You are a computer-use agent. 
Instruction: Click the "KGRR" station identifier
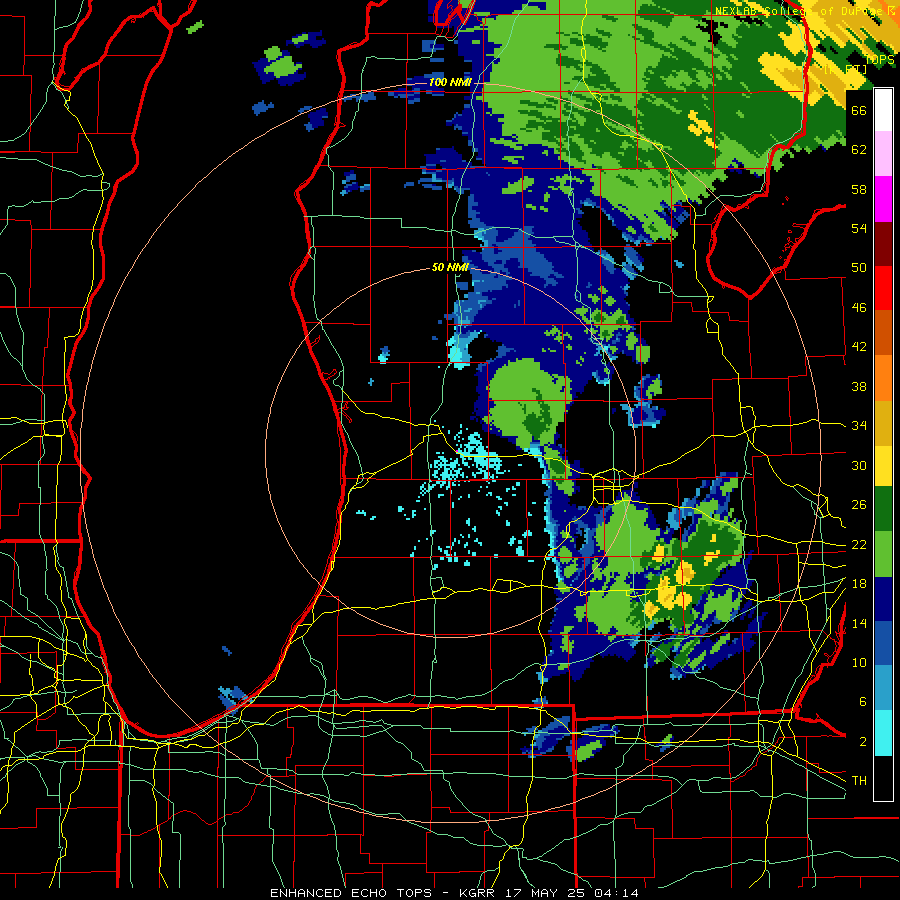coord(479,893)
